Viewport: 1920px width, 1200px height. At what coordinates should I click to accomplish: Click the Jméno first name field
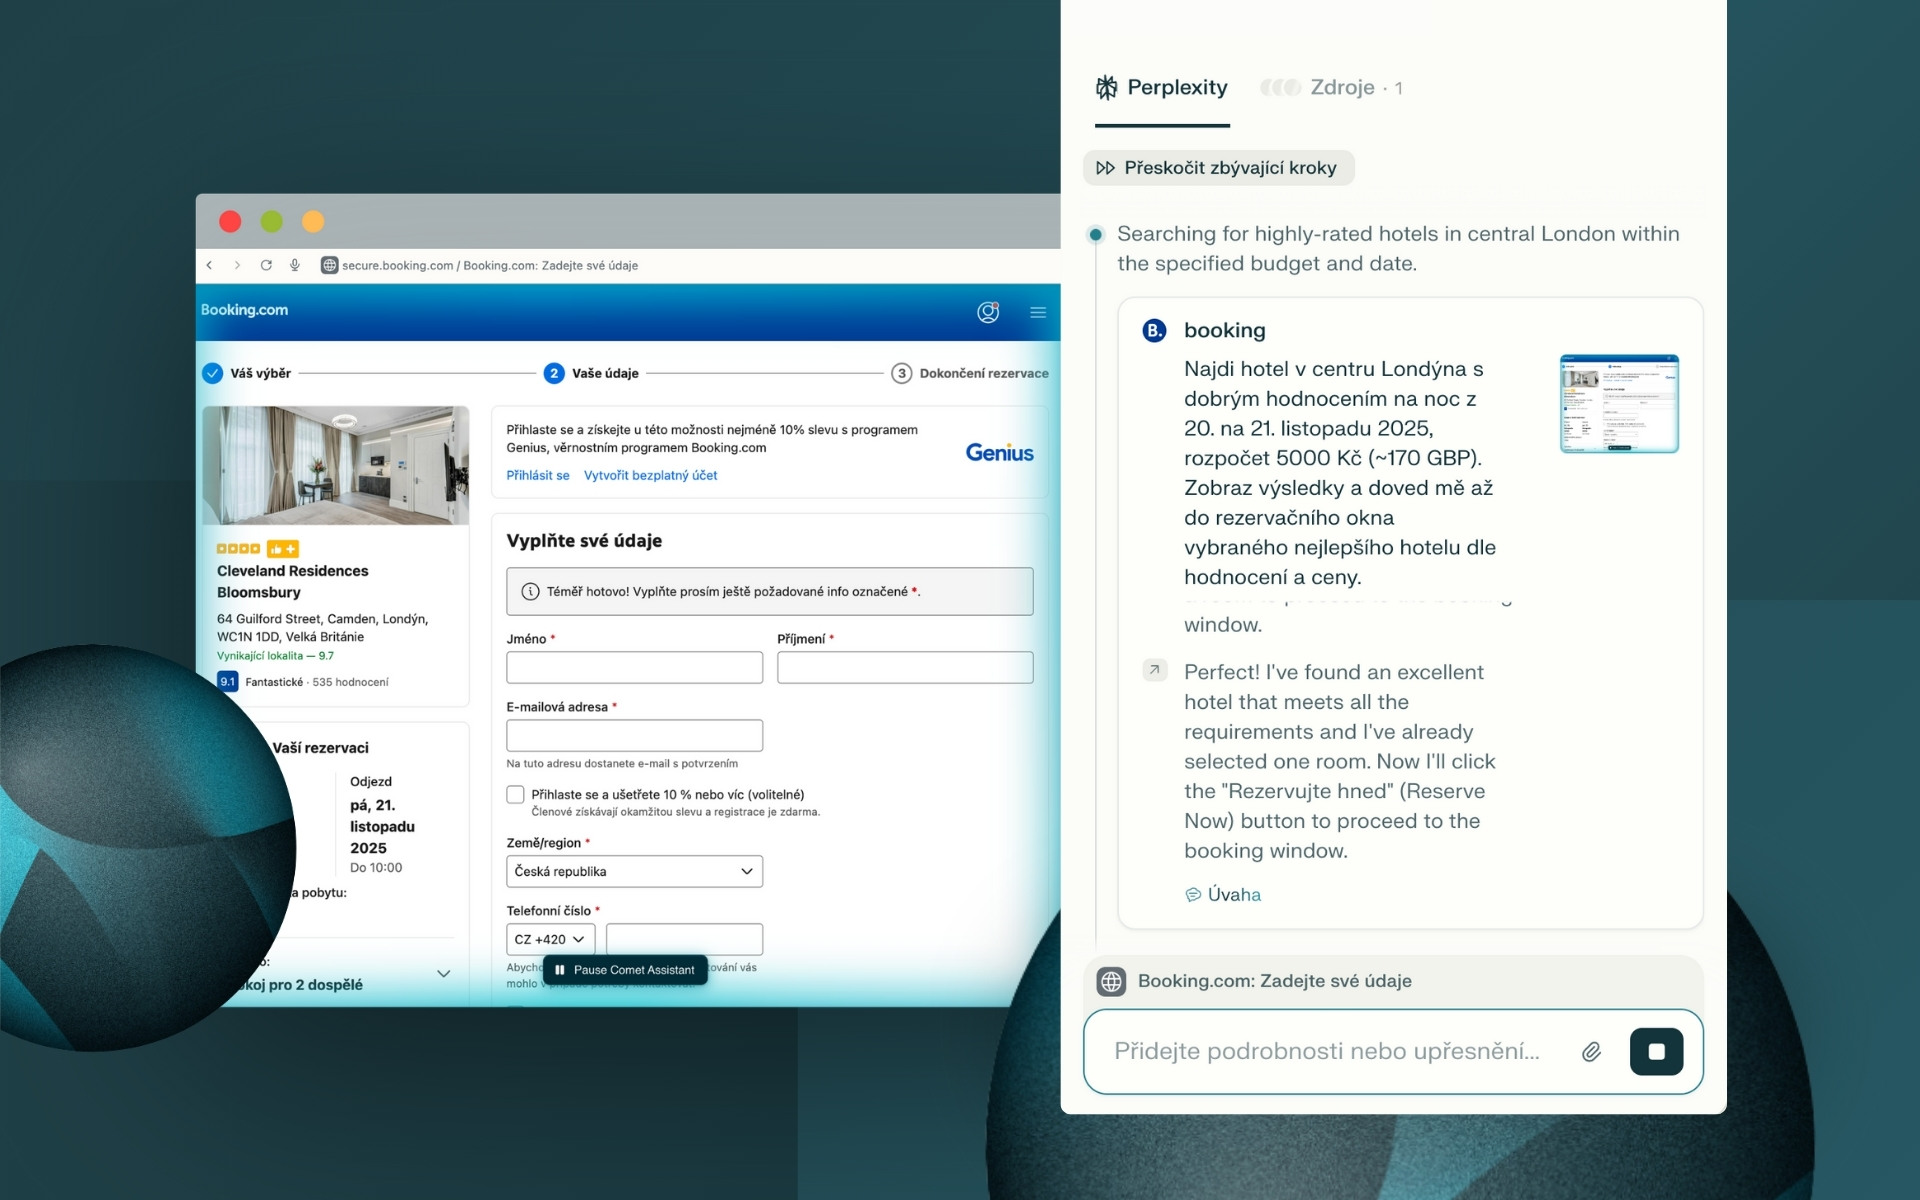634,667
